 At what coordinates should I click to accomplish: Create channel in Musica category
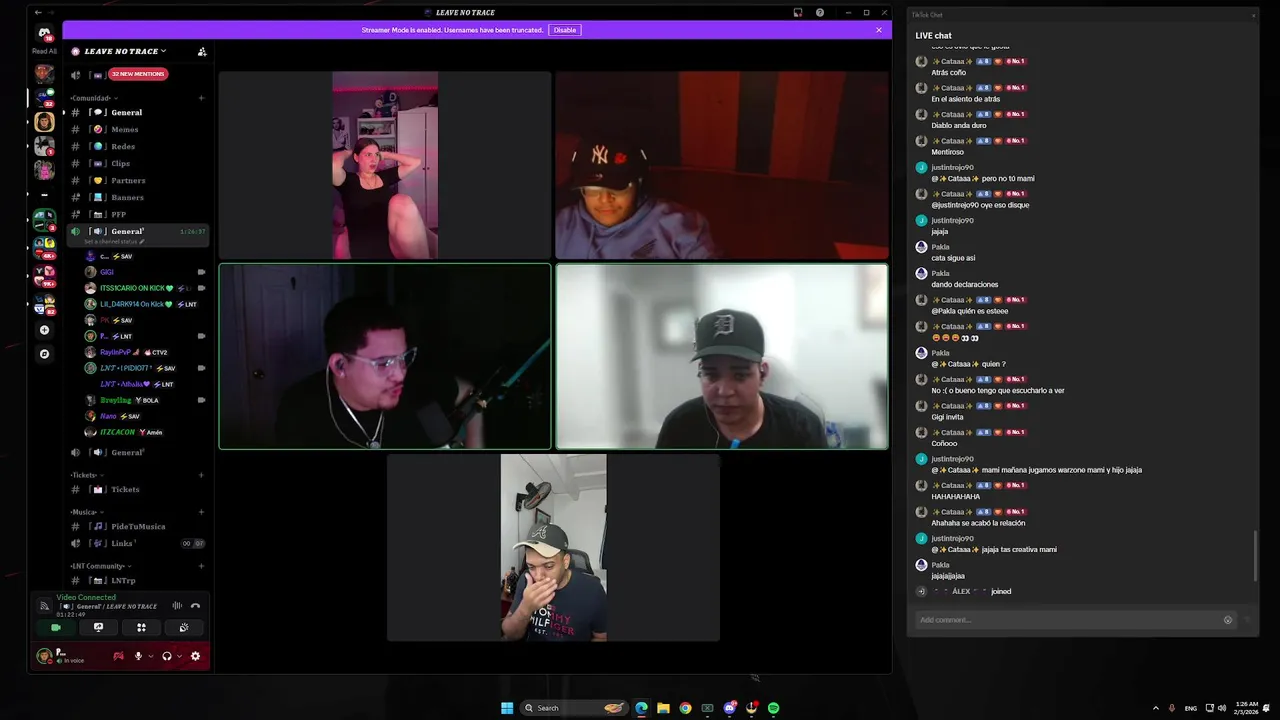(x=201, y=512)
